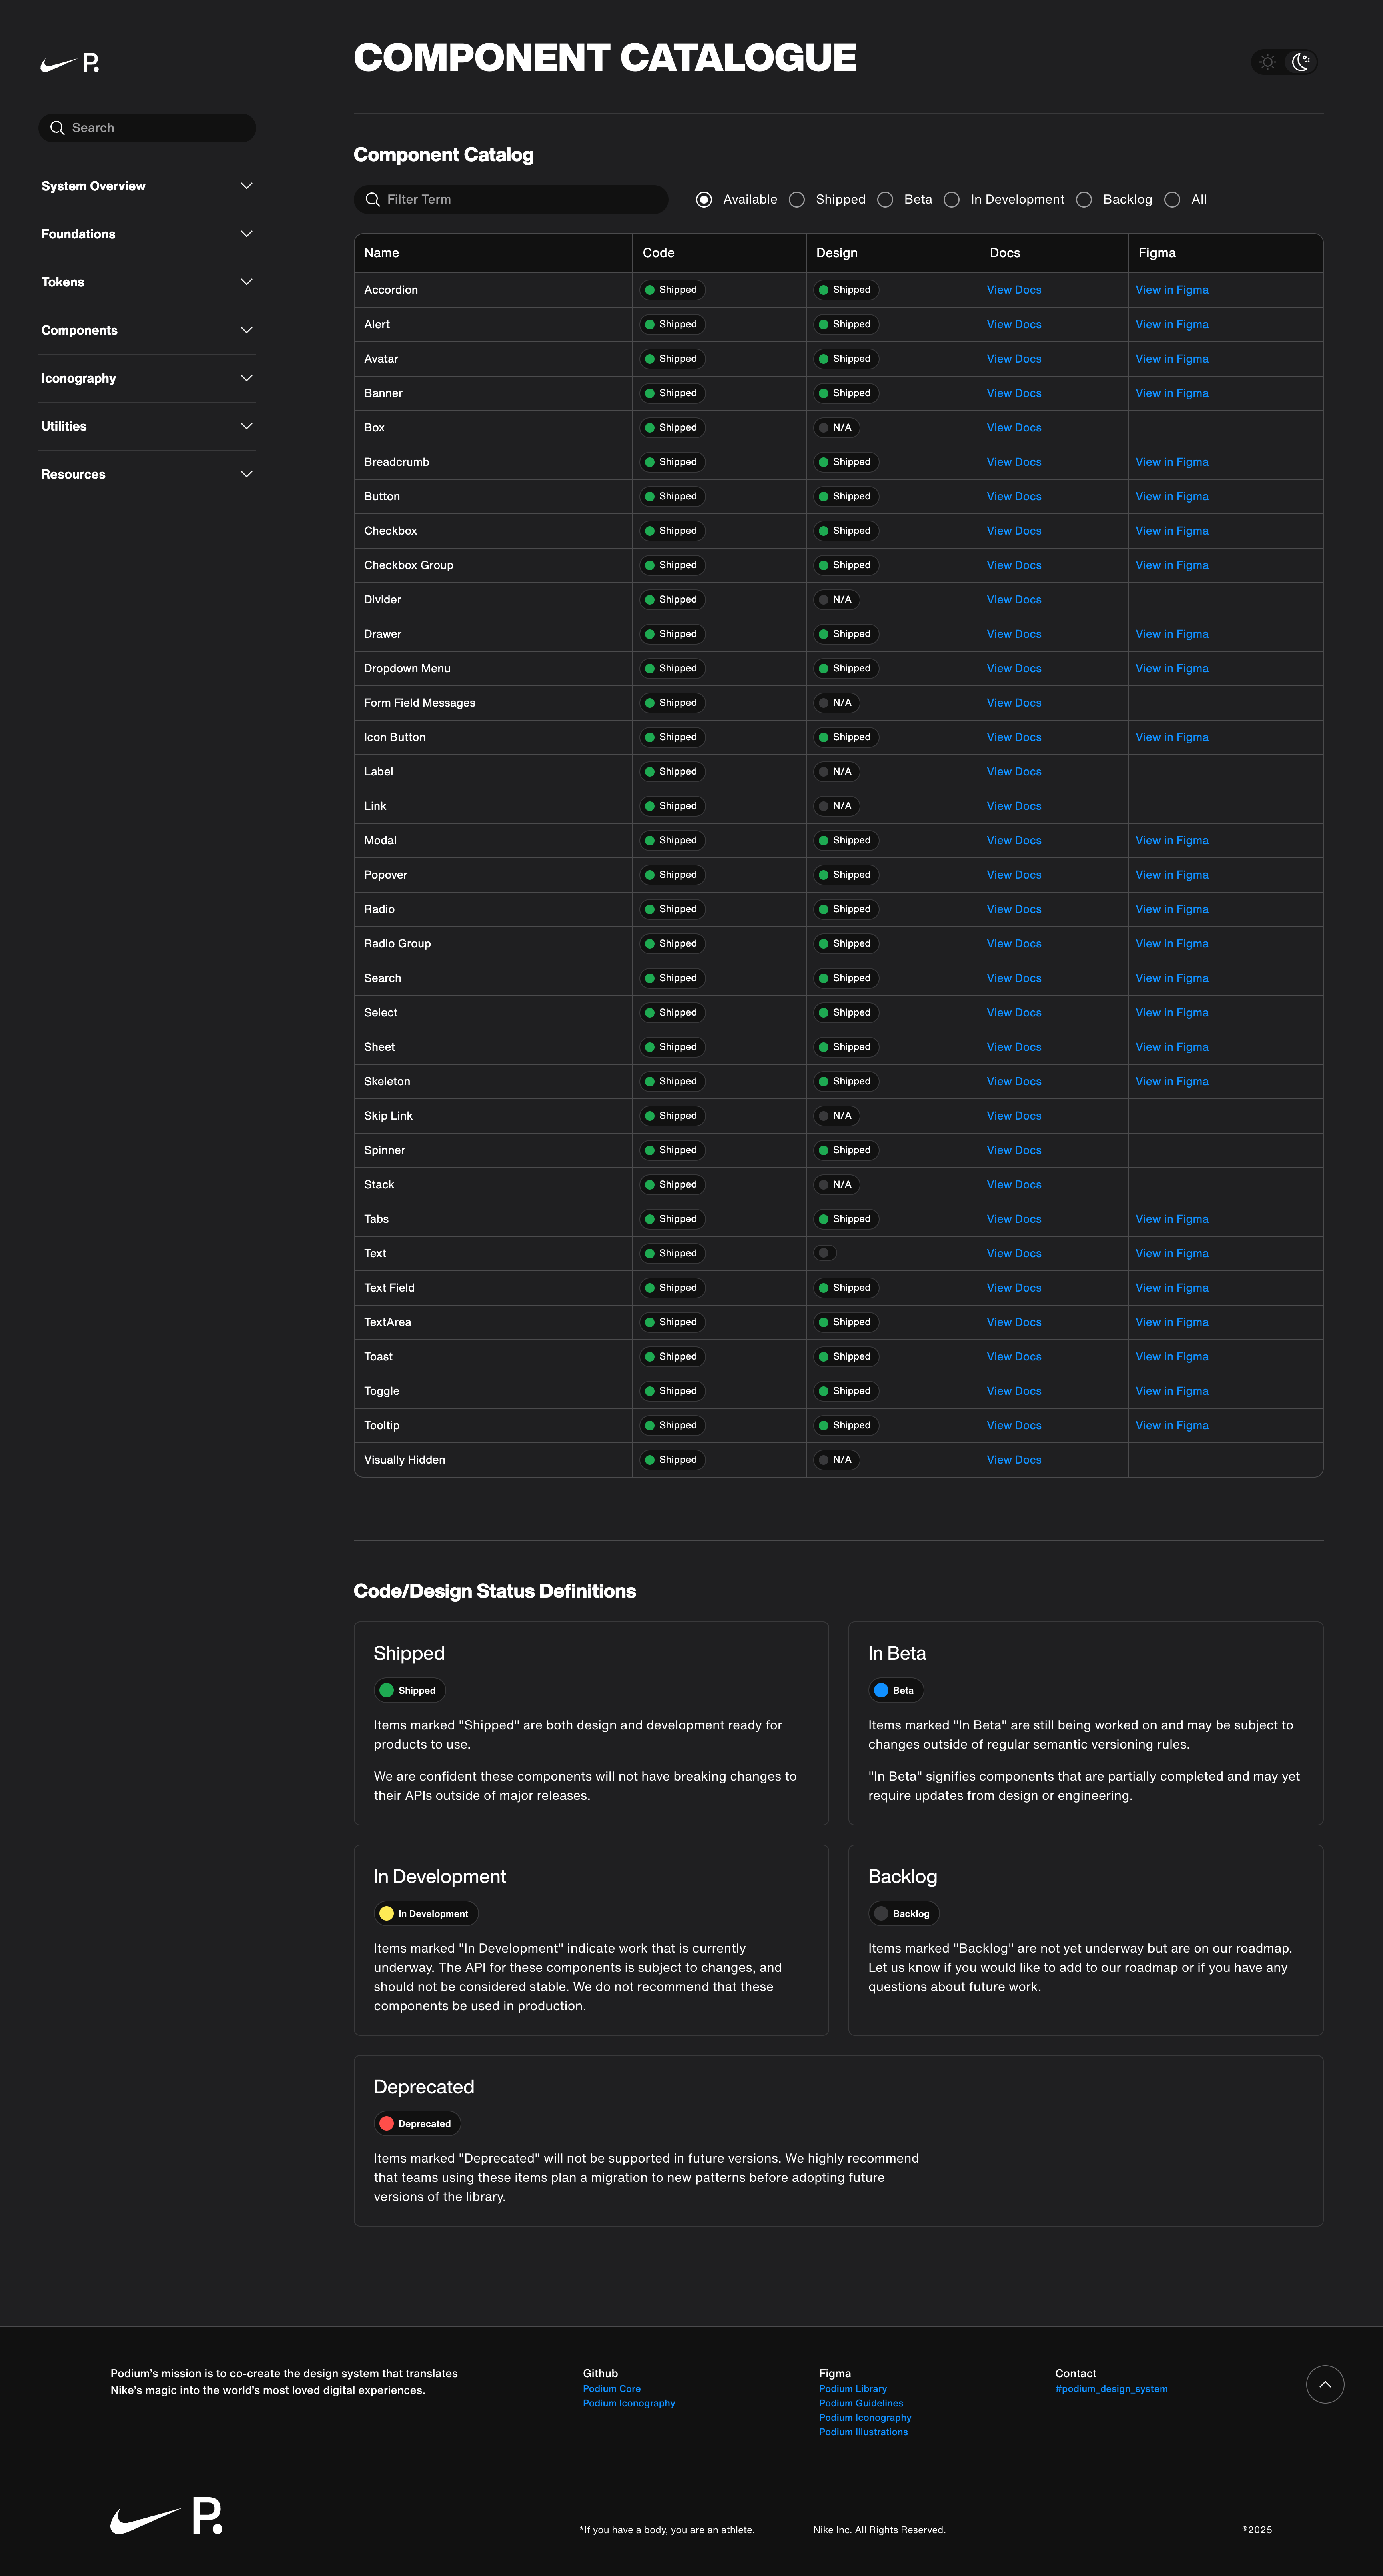Open the Podium Core Github link
The width and height of the screenshot is (1383, 2576).
pos(612,2389)
